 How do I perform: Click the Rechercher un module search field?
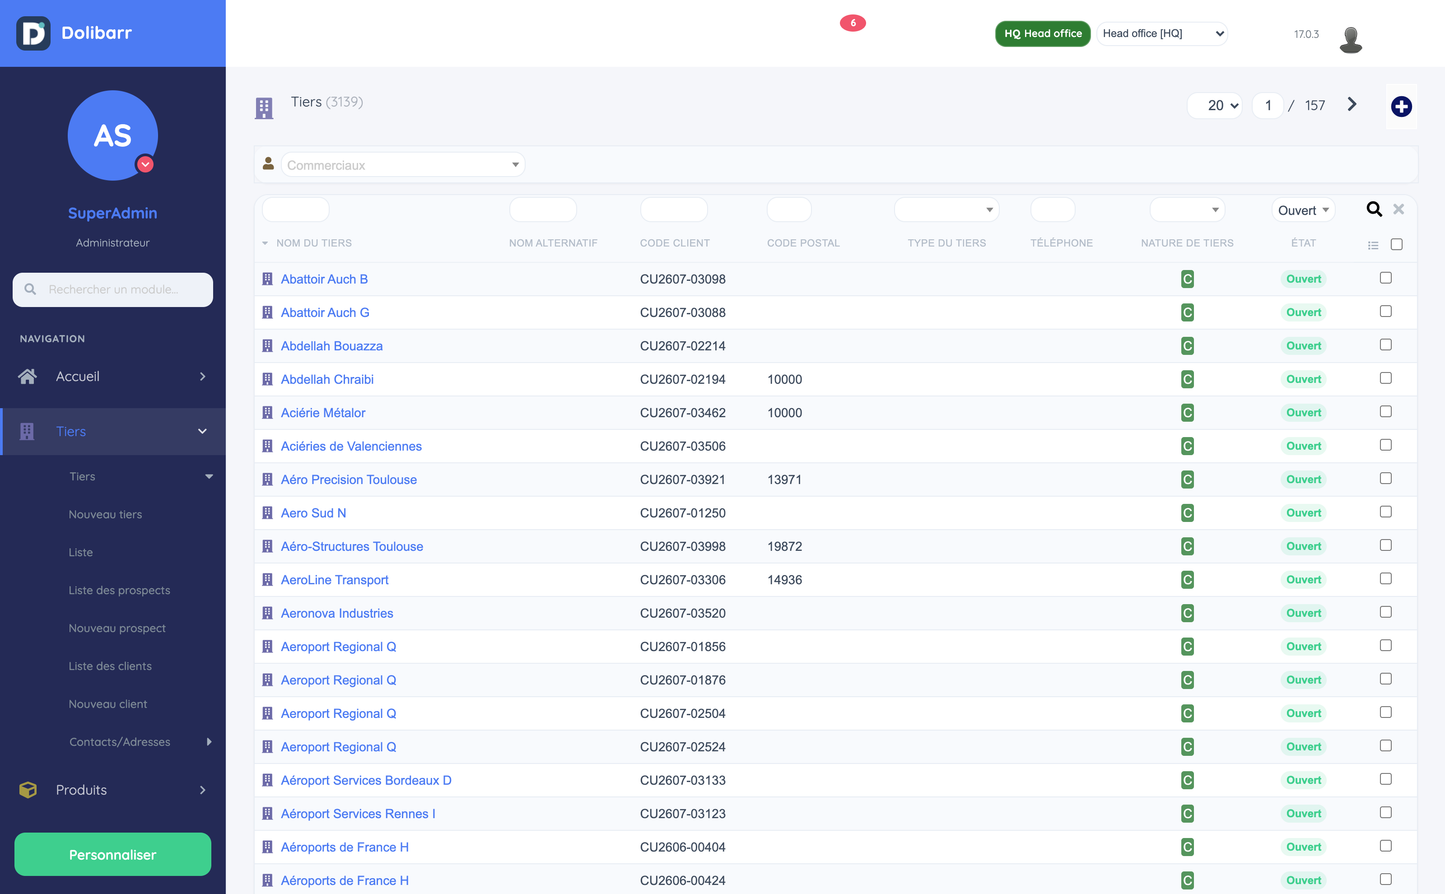point(113,289)
